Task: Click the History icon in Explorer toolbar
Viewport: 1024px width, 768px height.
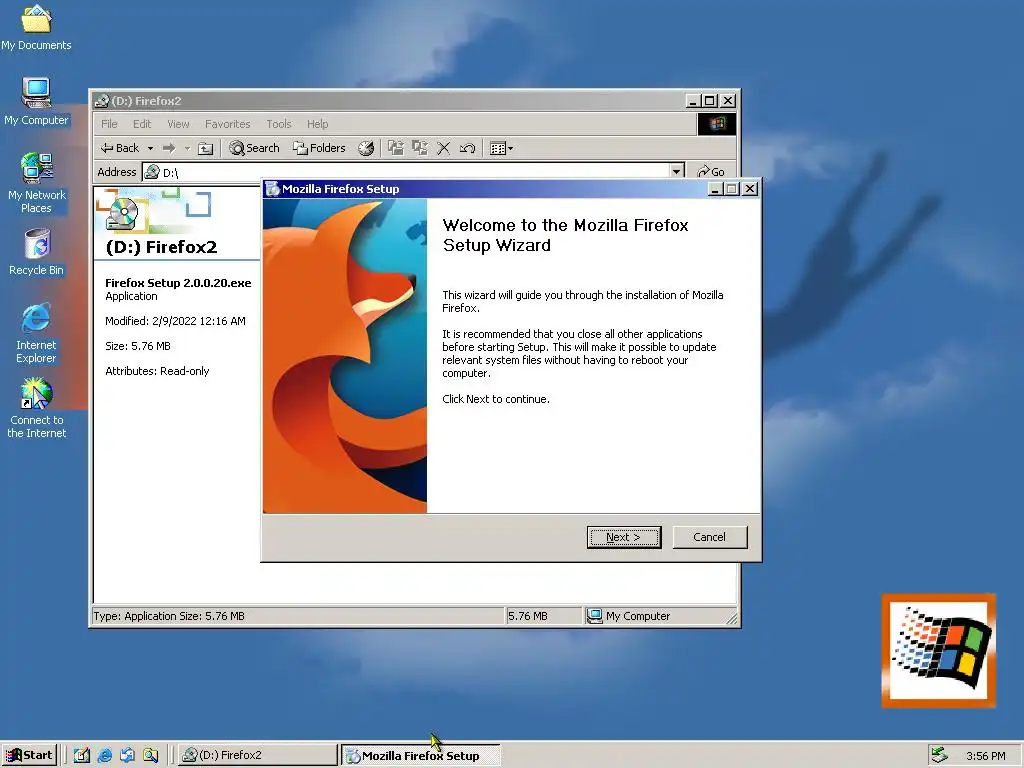Action: tap(366, 148)
